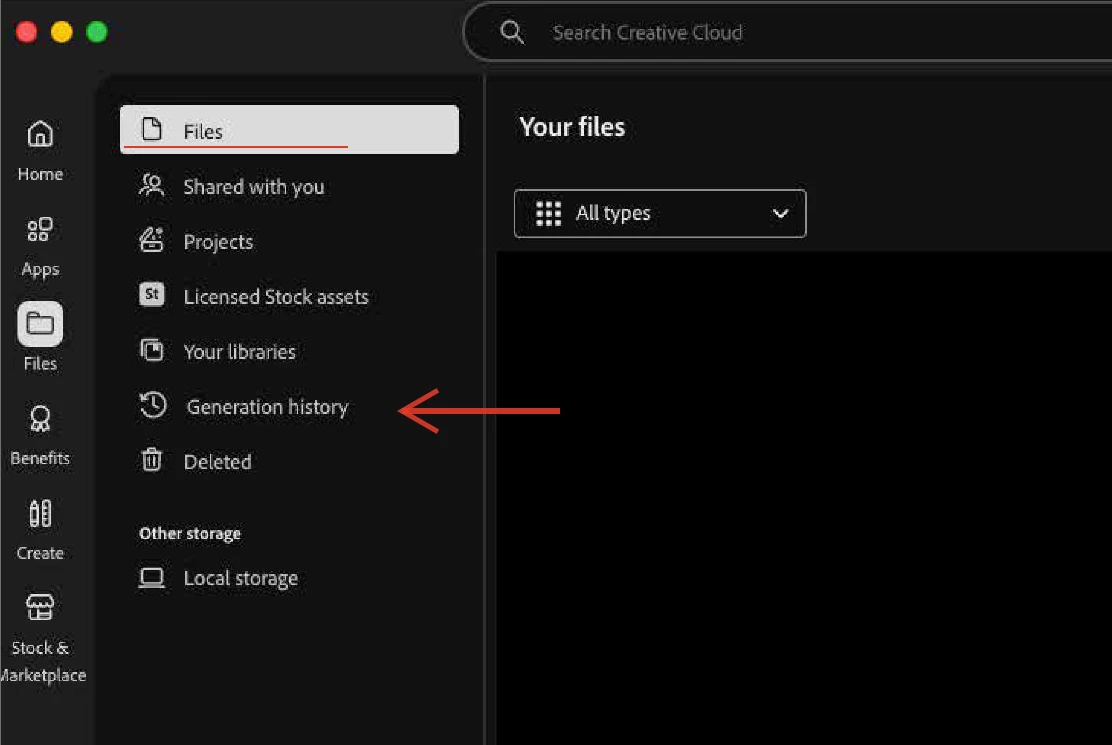Open the Benefits ribbon icon
1112x745 pixels.
pos(40,418)
